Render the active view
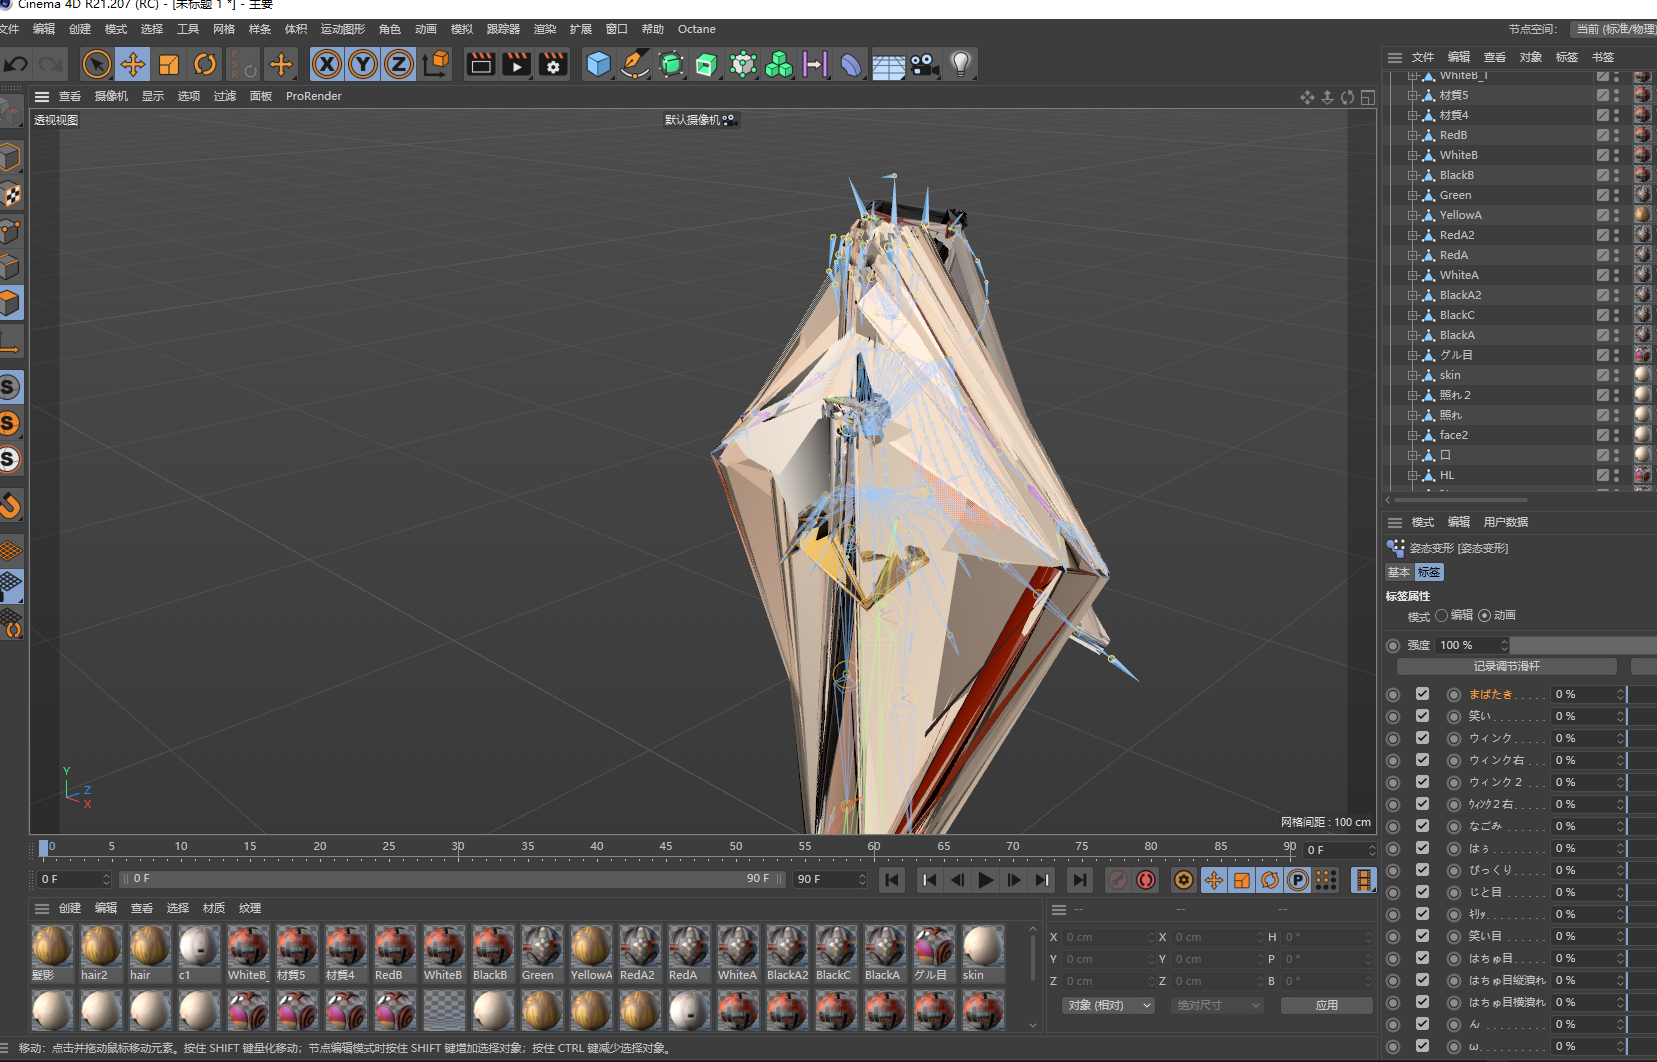Viewport: 1657px width, 1062px height. [481, 65]
